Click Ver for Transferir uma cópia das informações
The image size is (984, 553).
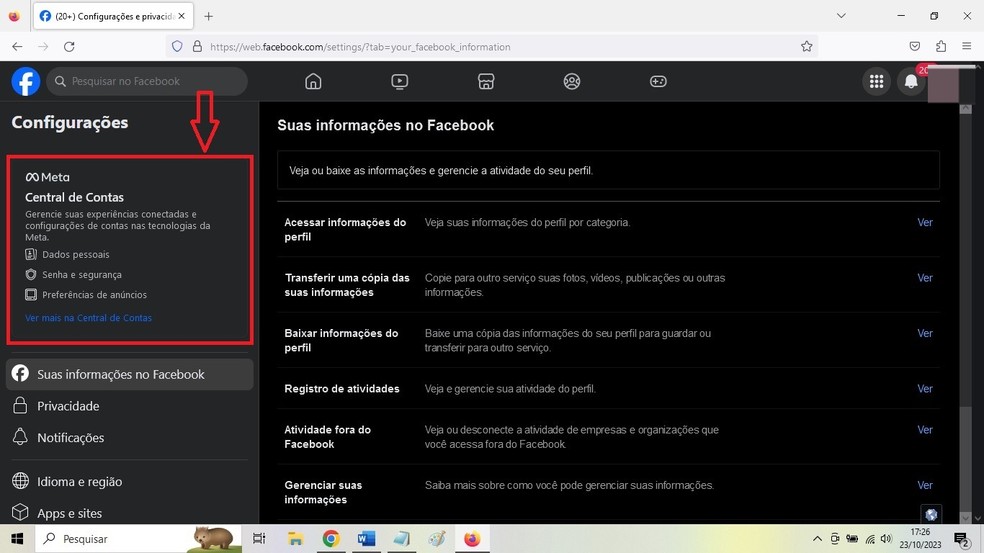924,277
